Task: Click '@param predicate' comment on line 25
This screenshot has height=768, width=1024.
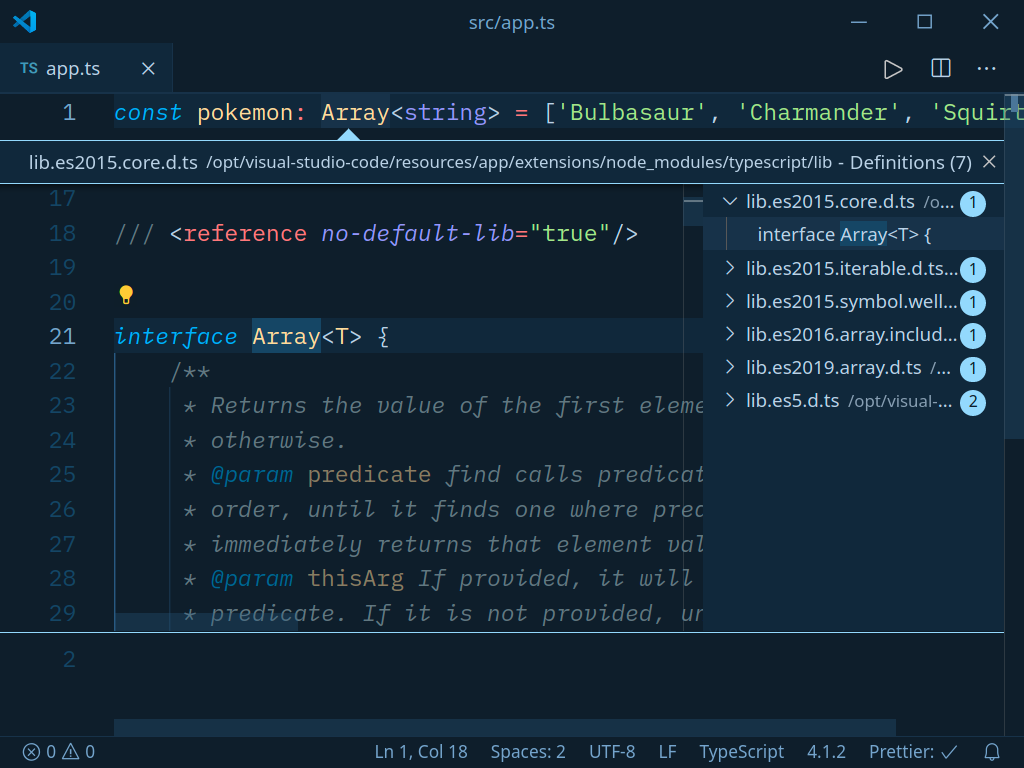Action: [x=321, y=474]
